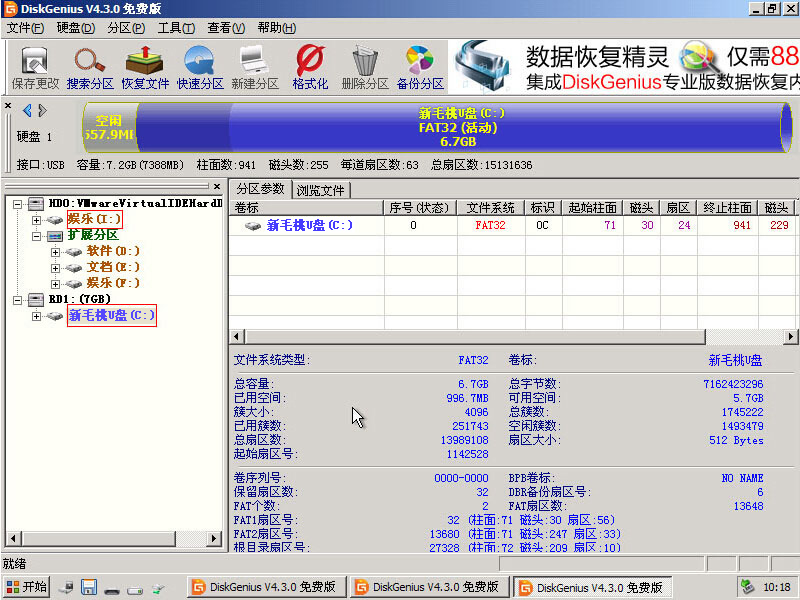Collapse the RD1 (7GB) disk node
The height and width of the screenshot is (600, 800).
tap(17, 299)
